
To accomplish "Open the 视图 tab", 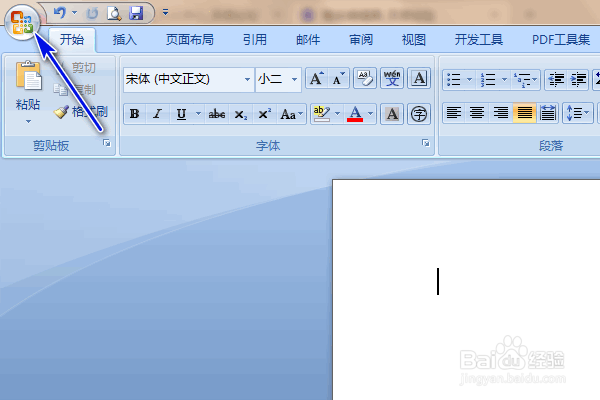I will [x=414, y=39].
